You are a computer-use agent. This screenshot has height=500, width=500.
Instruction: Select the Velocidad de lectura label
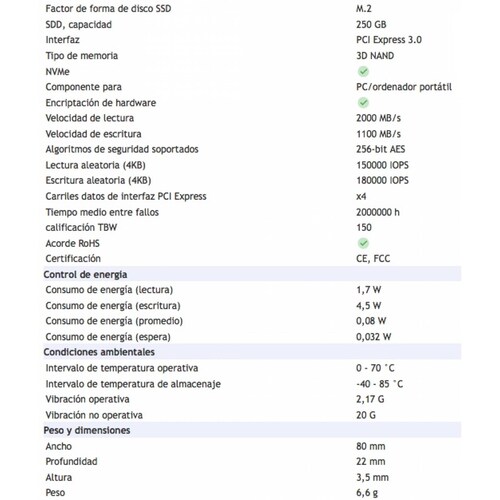[x=90, y=118]
